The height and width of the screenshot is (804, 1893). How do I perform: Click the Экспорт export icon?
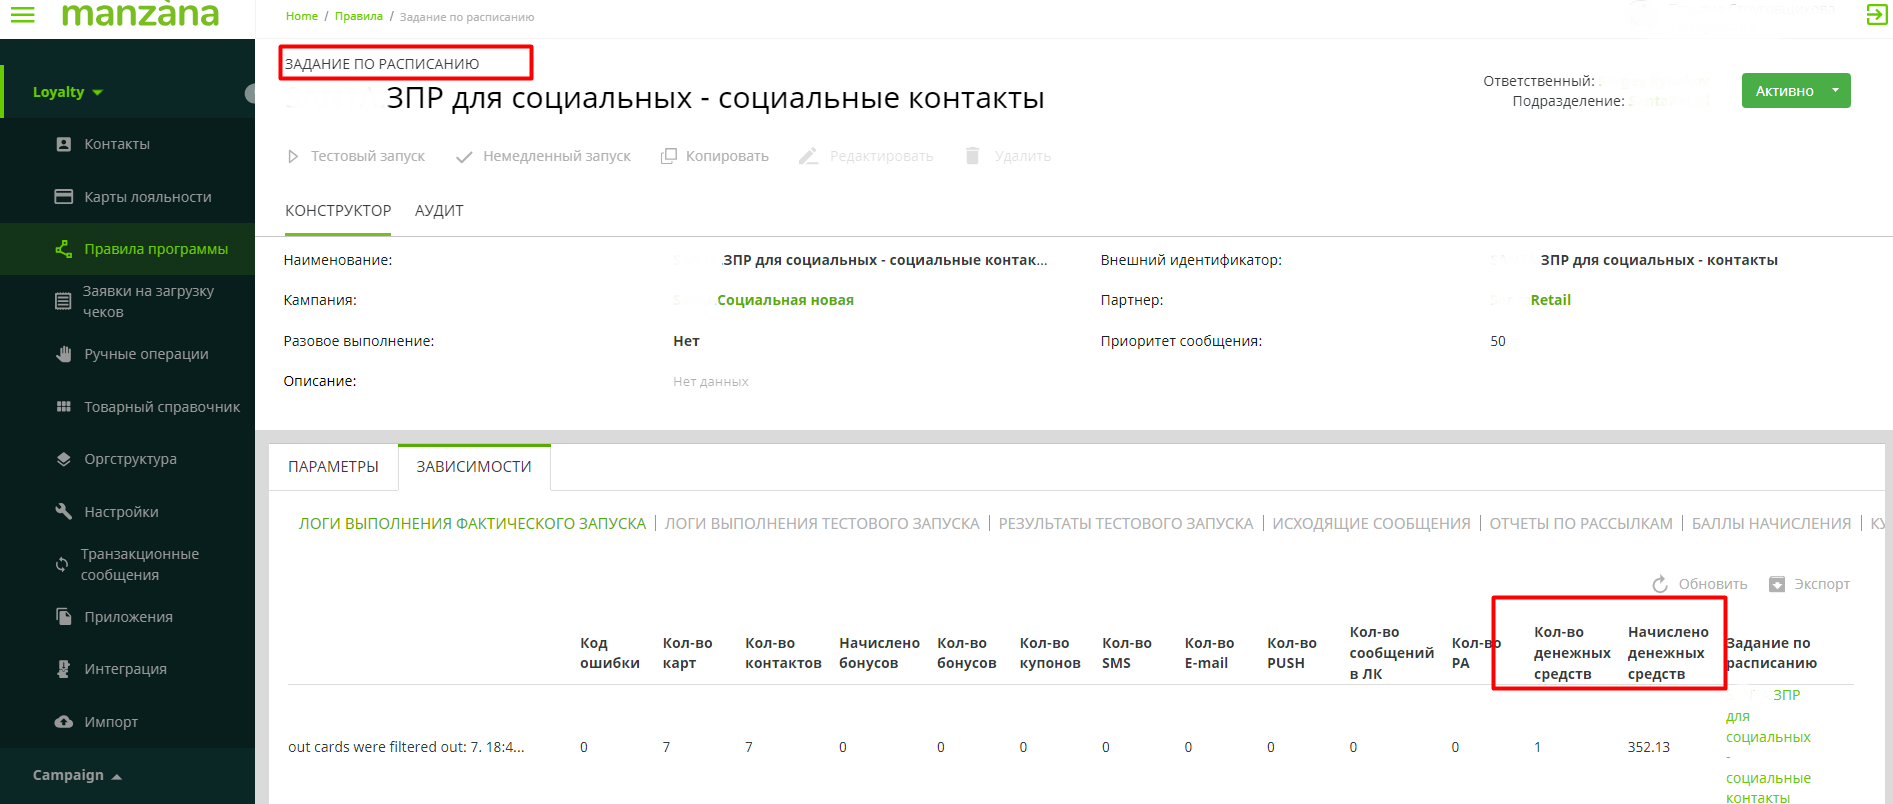coord(1777,584)
